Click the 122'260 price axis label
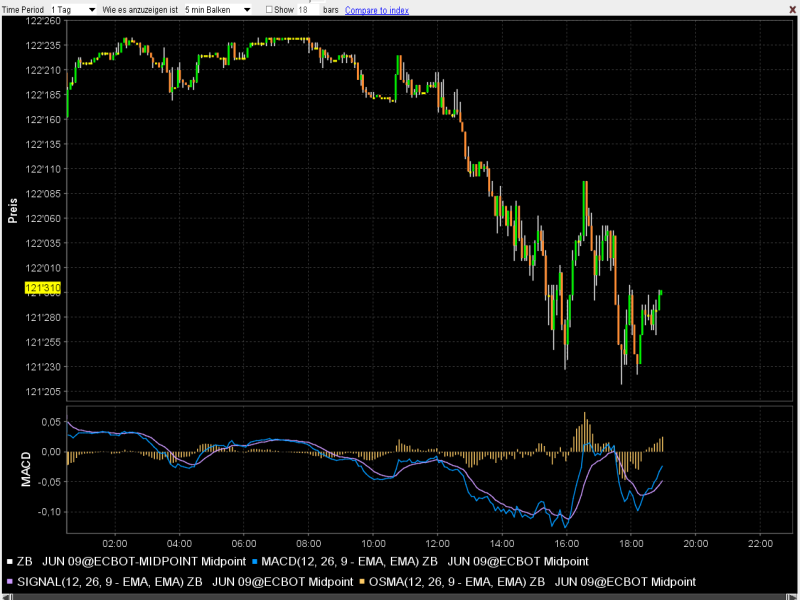This screenshot has width=800, height=600. coord(43,21)
